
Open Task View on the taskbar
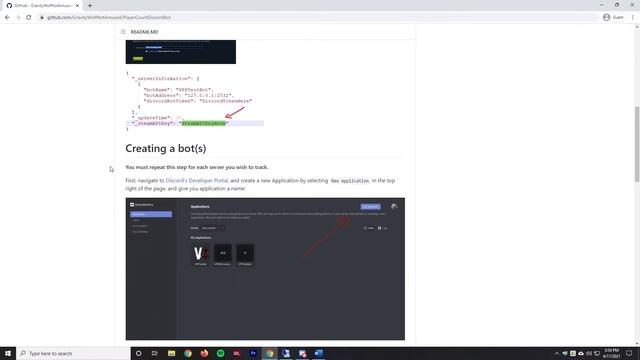(155, 353)
